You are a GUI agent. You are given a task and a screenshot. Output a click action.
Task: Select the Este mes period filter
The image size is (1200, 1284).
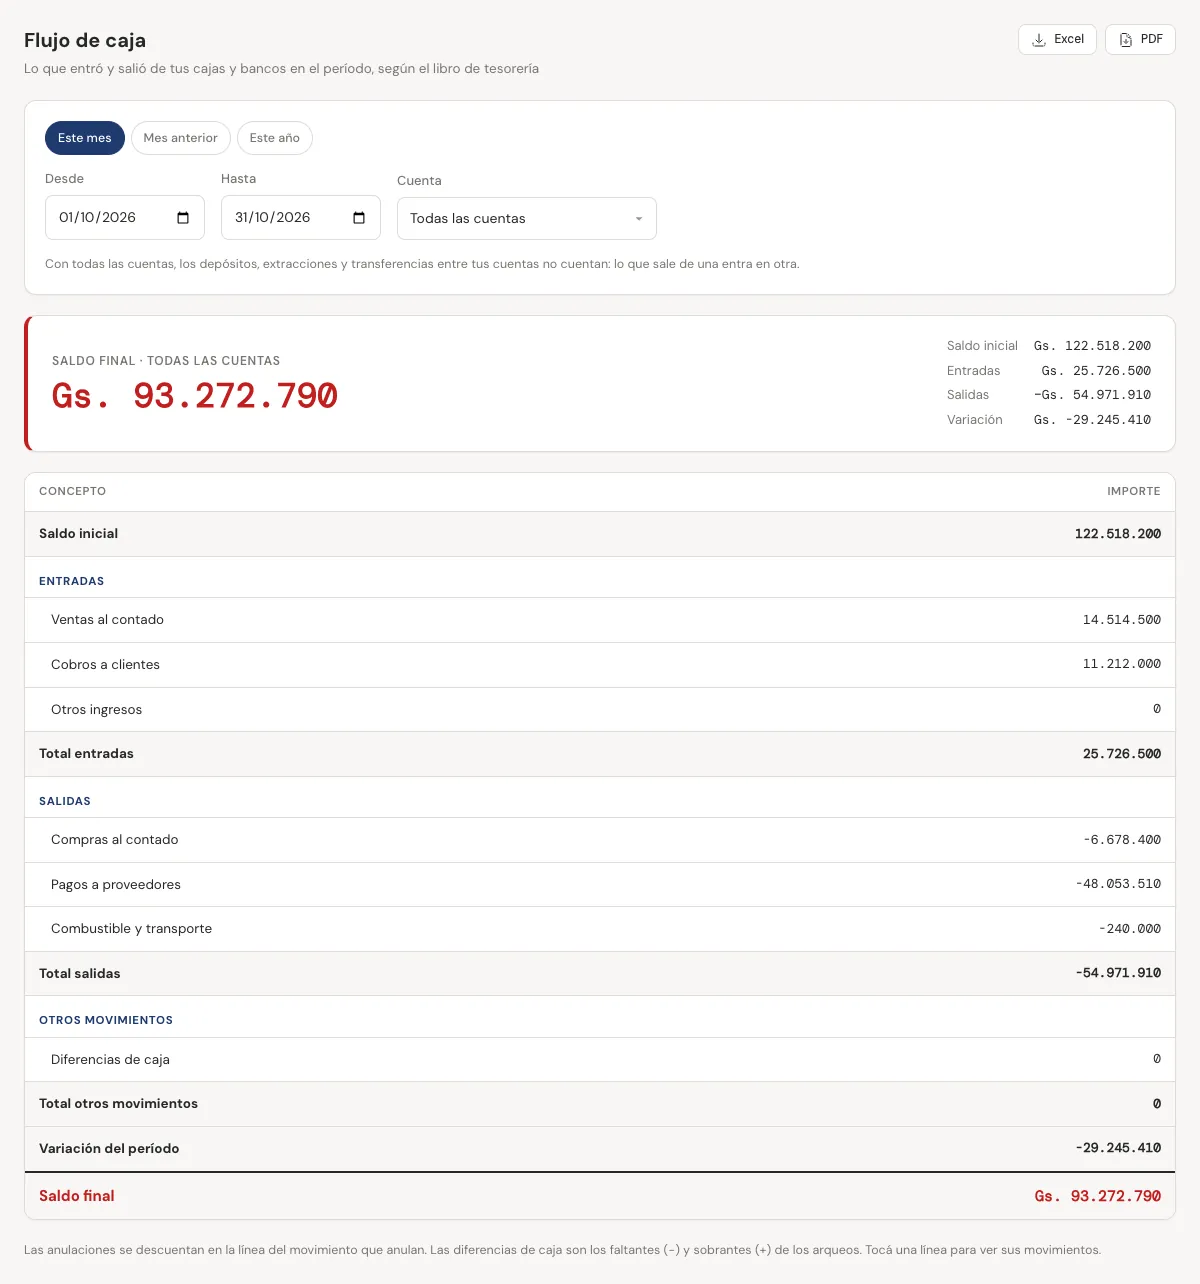pyautogui.click(x=85, y=138)
